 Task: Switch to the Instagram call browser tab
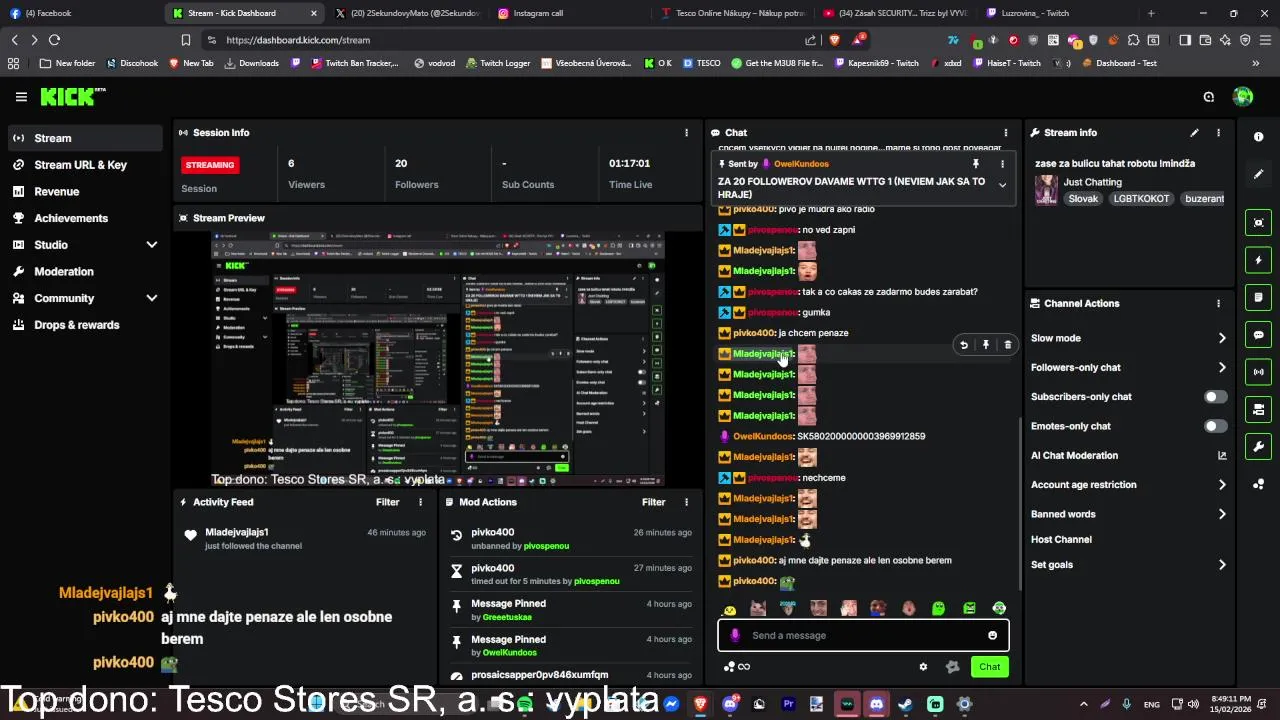pyautogui.click(x=566, y=13)
